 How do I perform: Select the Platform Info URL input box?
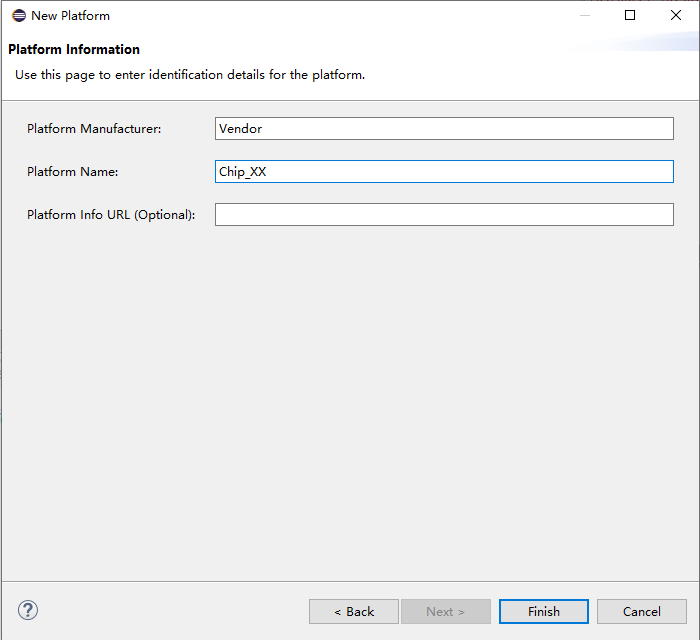[x=444, y=215]
